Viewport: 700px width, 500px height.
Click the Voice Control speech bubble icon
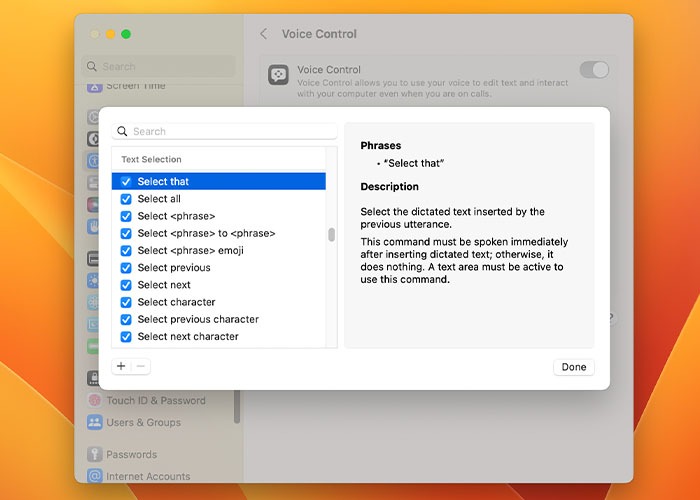click(278, 75)
